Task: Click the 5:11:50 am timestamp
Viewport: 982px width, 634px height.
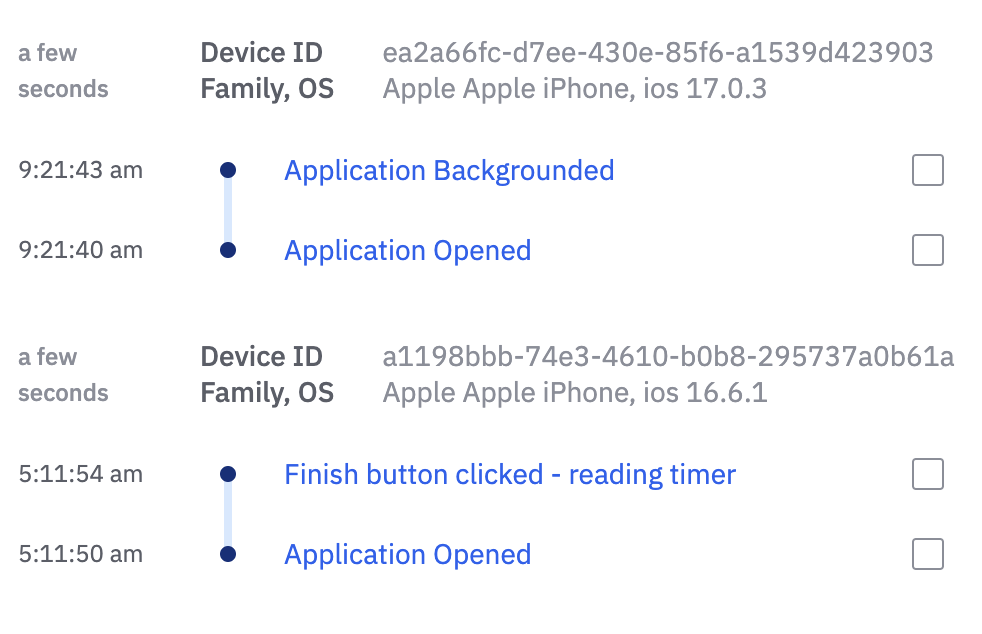Action: point(81,554)
